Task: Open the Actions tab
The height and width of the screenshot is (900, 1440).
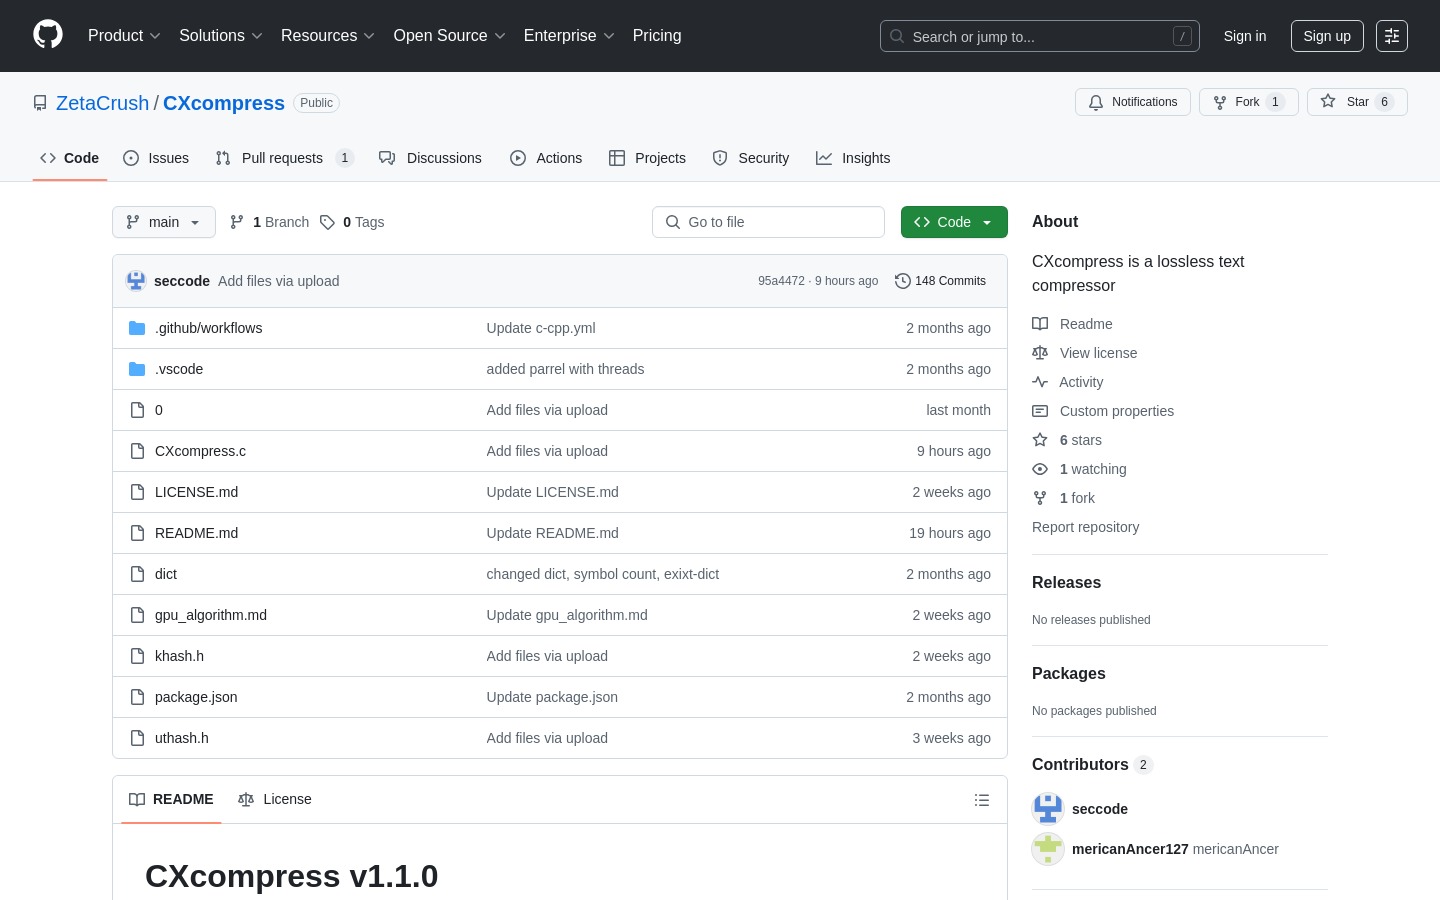Action: click(546, 158)
